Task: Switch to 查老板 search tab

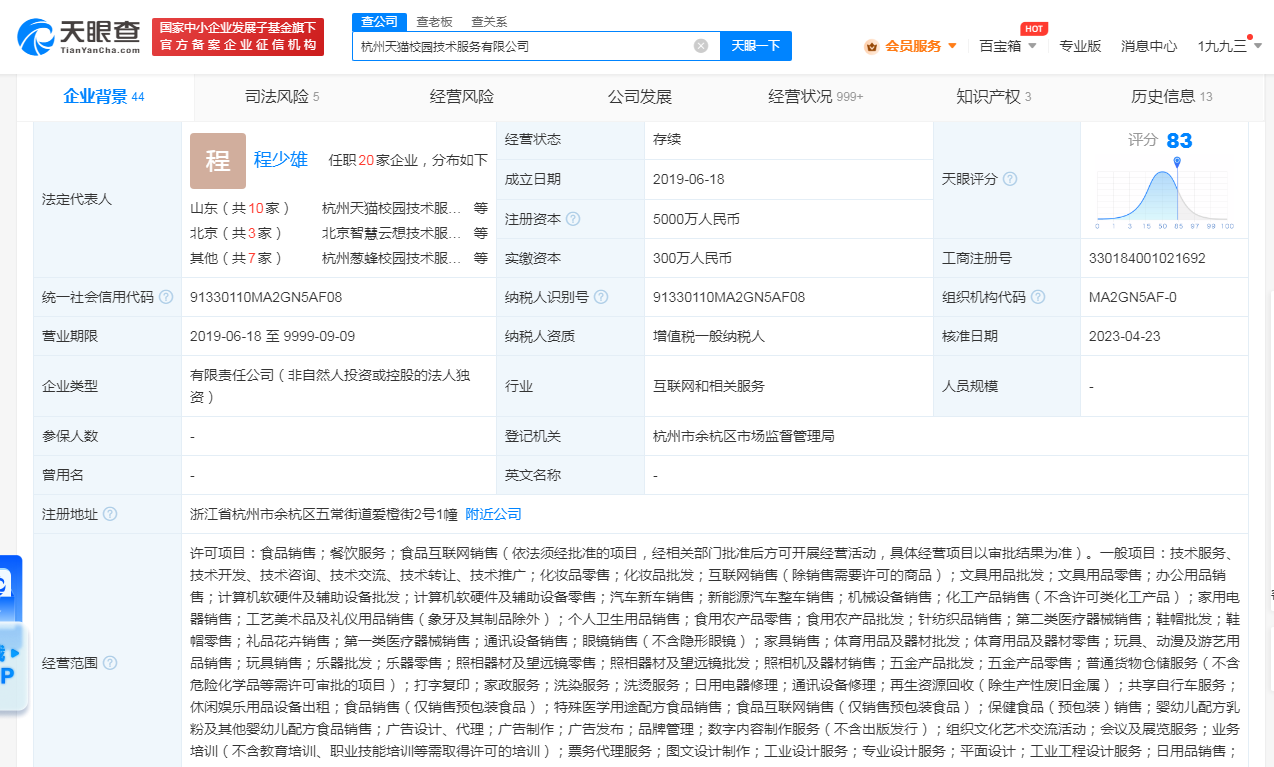Action: coord(434,21)
